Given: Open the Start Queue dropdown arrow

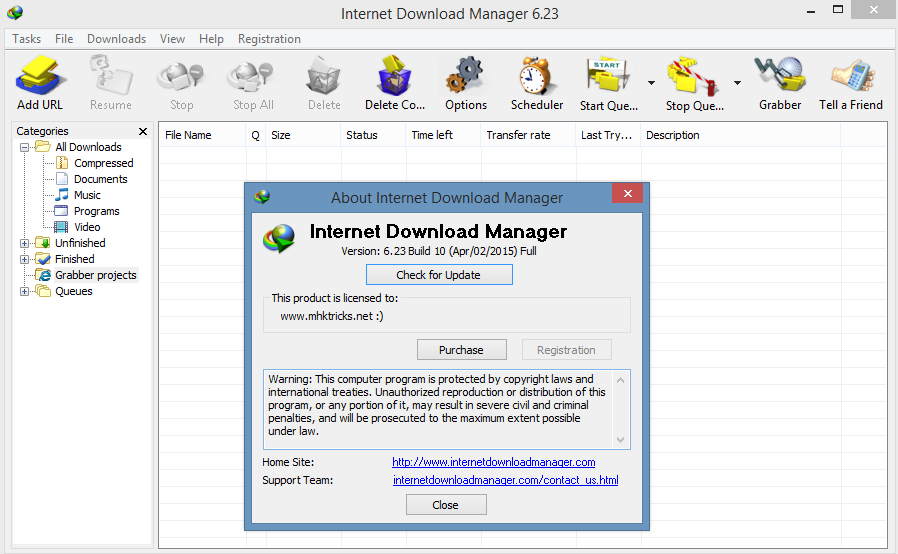Looking at the screenshot, I should tap(651, 83).
